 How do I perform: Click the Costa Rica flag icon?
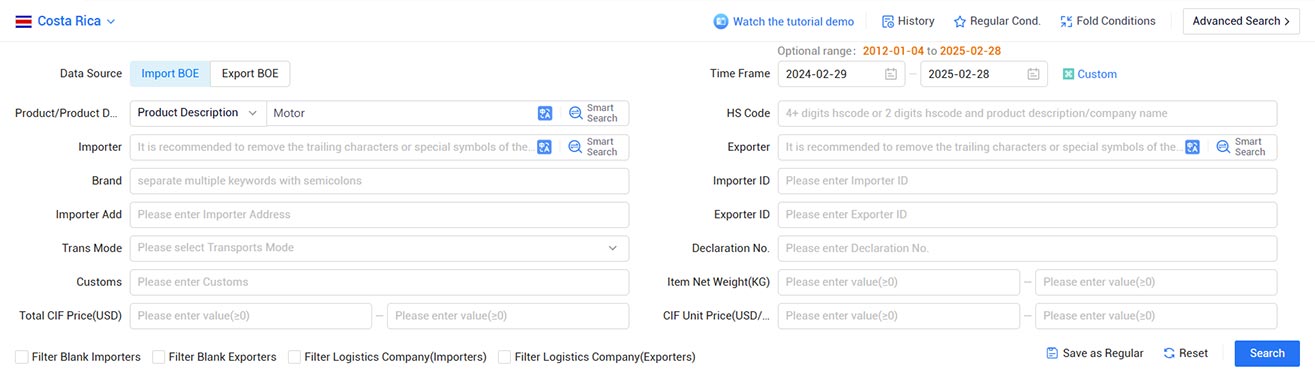[23, 21]
